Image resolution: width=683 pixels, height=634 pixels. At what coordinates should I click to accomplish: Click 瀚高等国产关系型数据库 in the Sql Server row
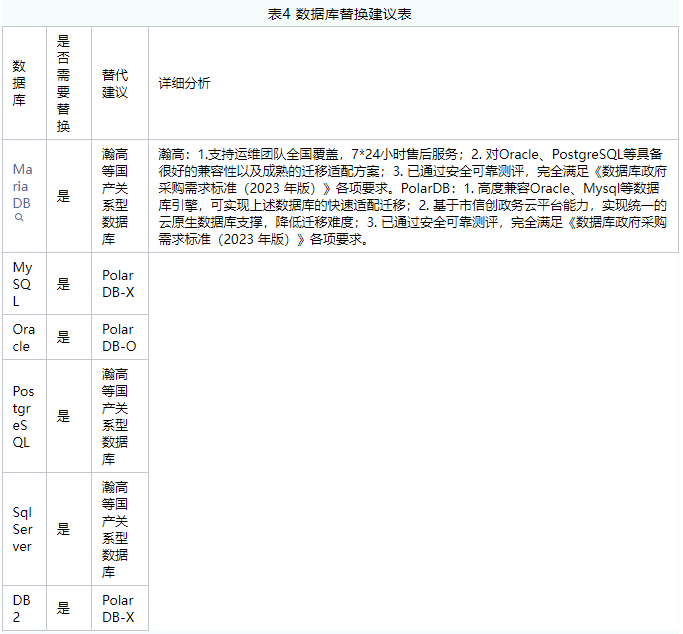pos(115,529)
